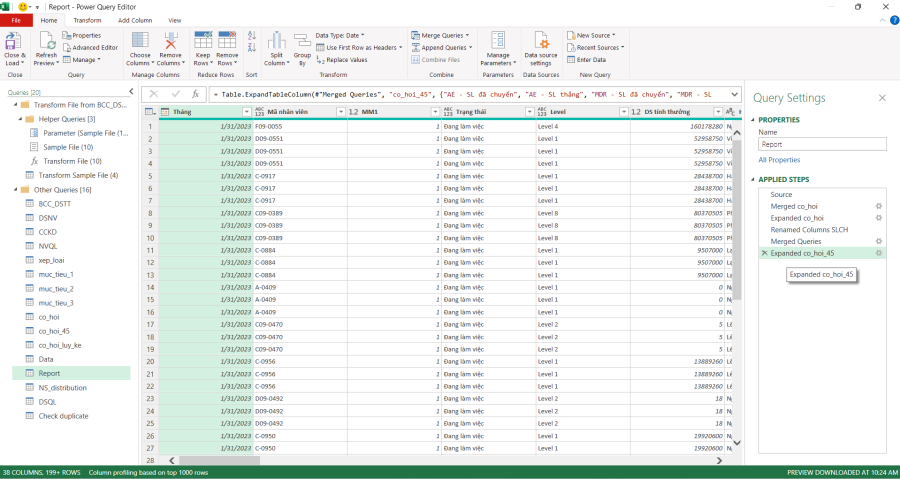Click the Group By icon
Image resolution: width=900 pixels, height=479 pixels.
tap(302, 40)
